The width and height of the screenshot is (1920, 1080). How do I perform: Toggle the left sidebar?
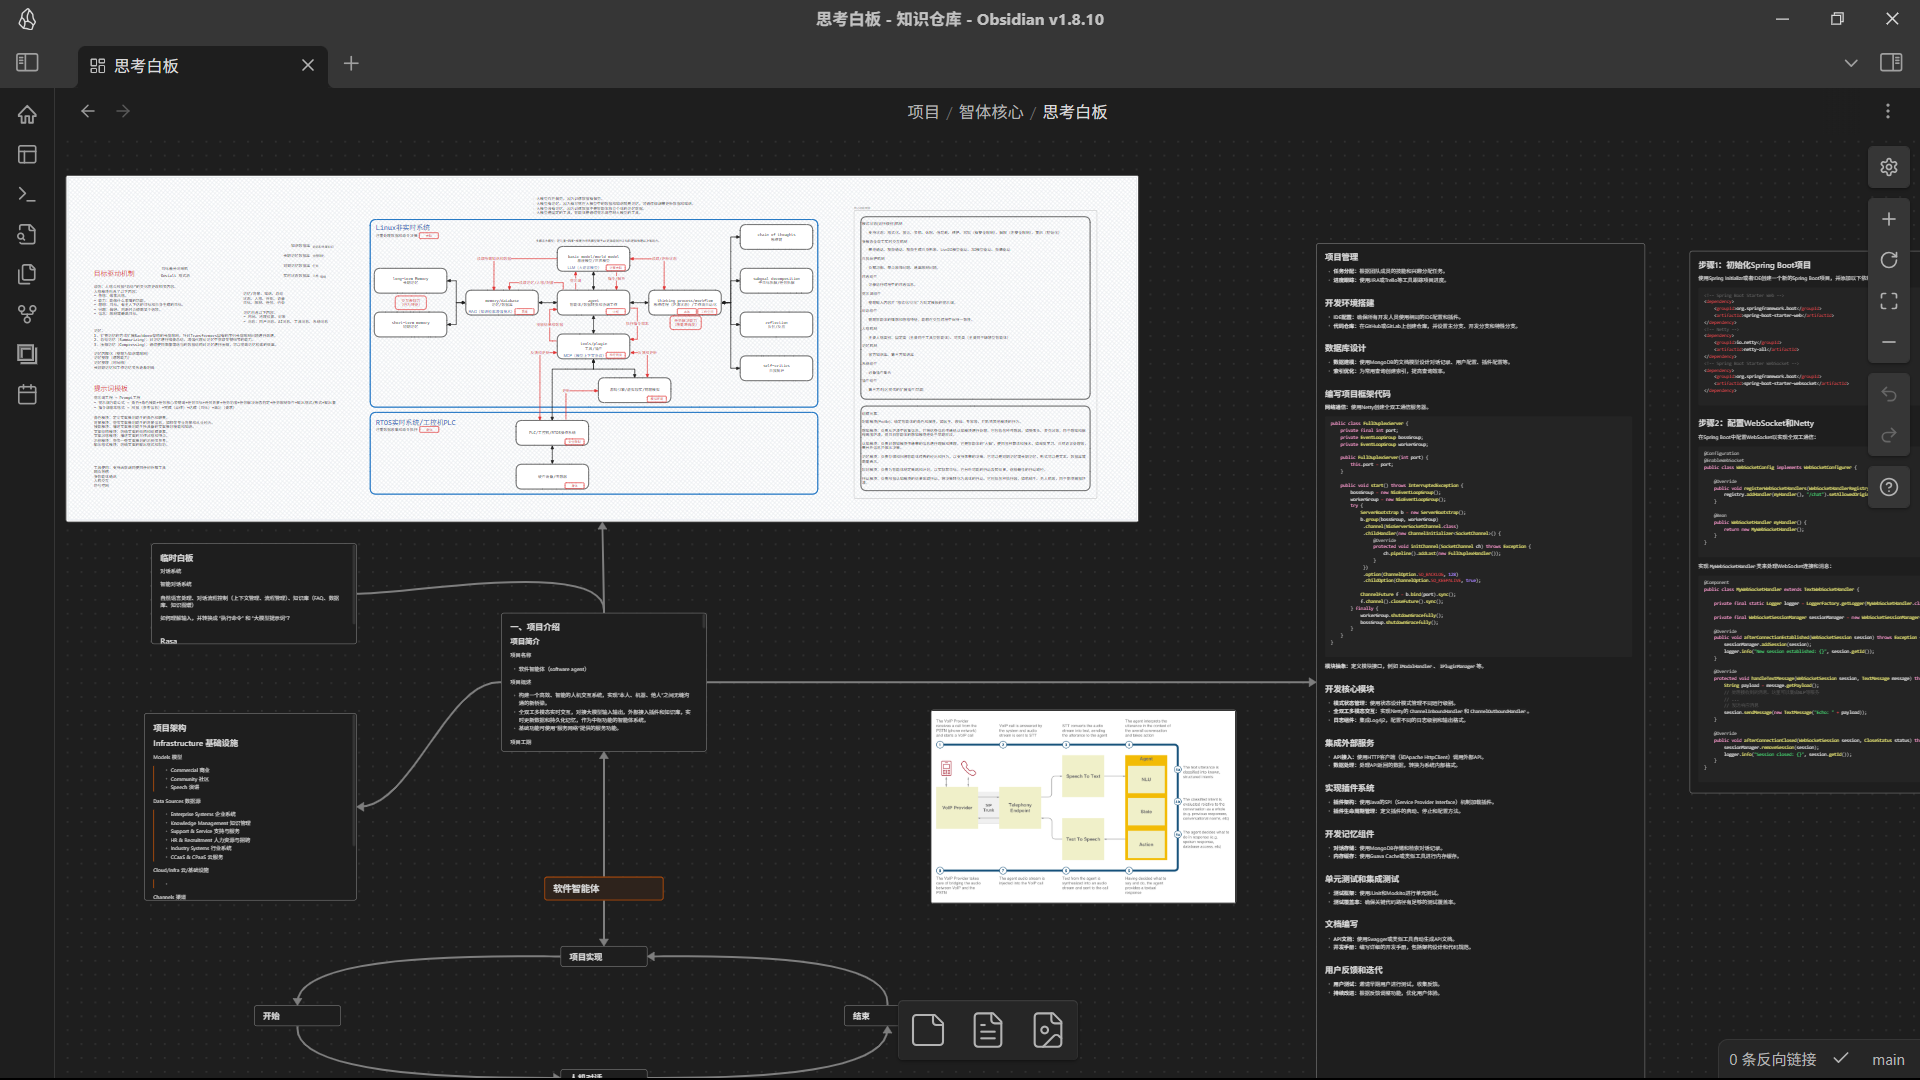(27, 63)
